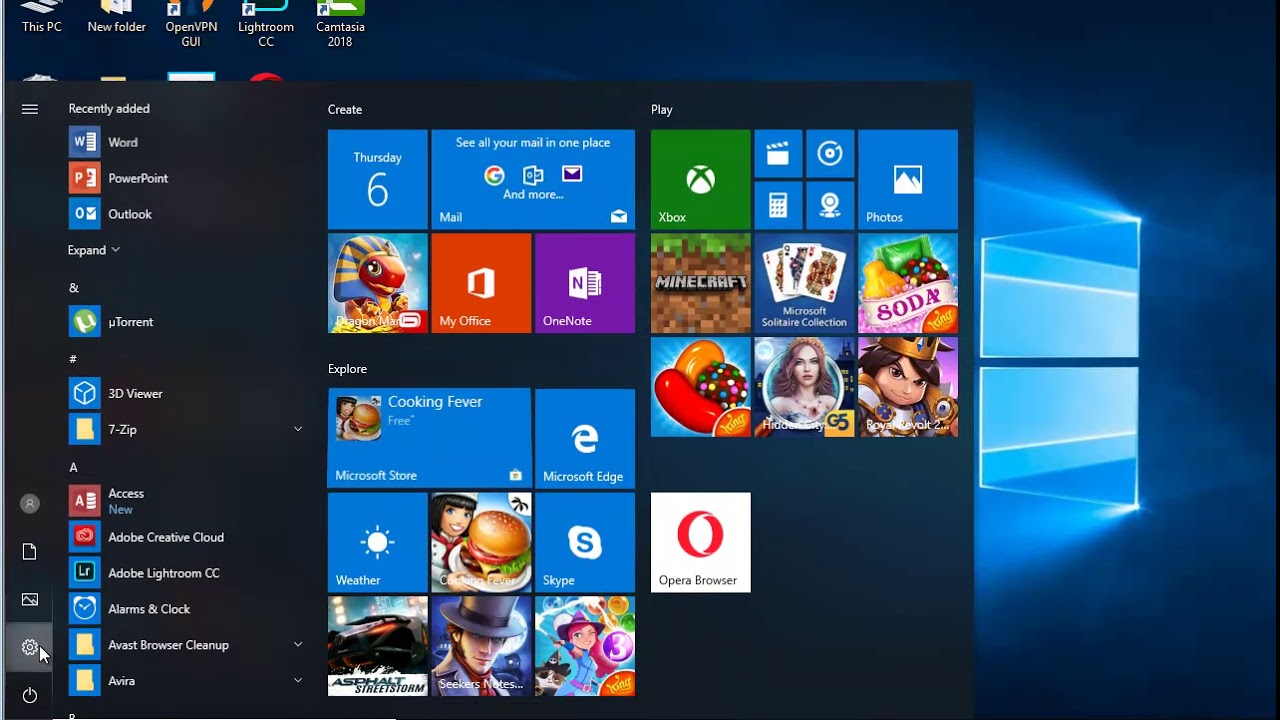Screen dimensions: 1280x720
Task: Select the letter A index header
Action: 73,467
